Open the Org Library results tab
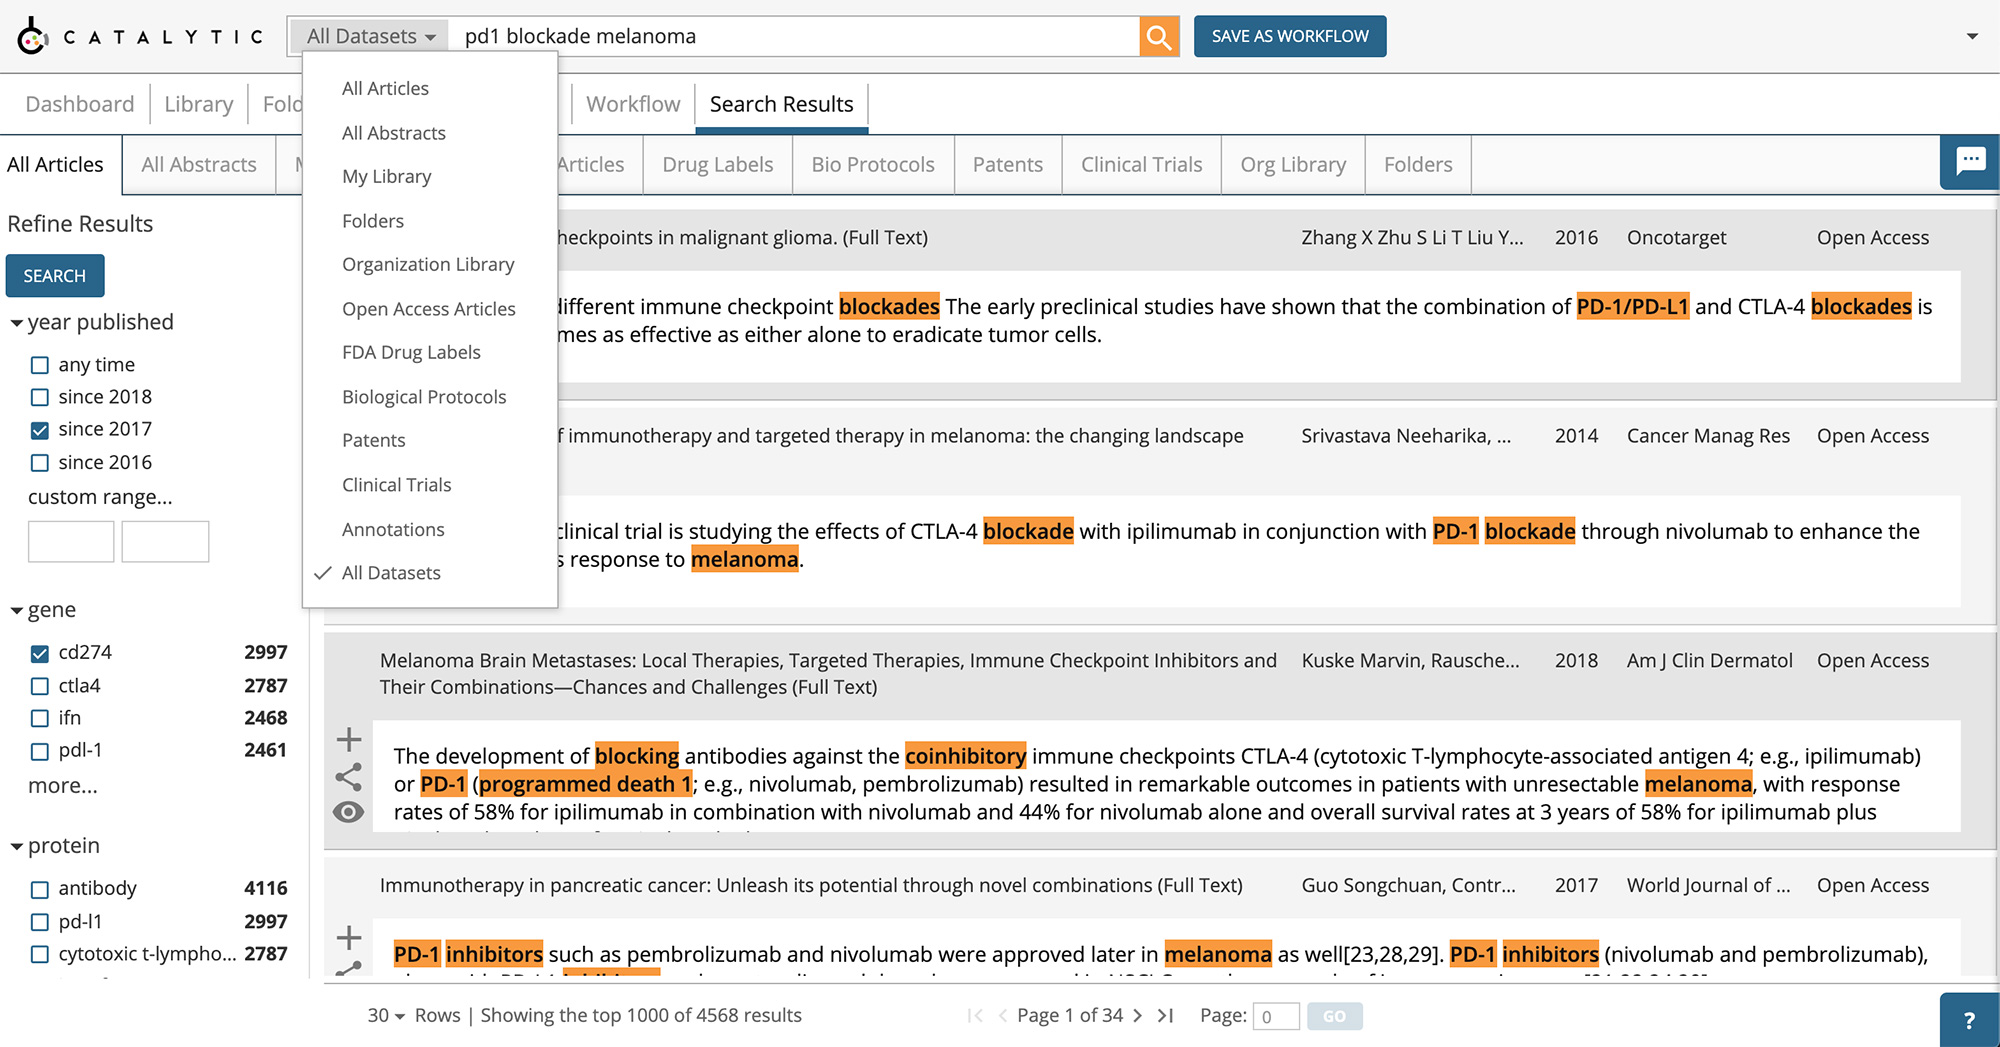Screen dimensions: 2000x1047 (x=1293, y=165)
